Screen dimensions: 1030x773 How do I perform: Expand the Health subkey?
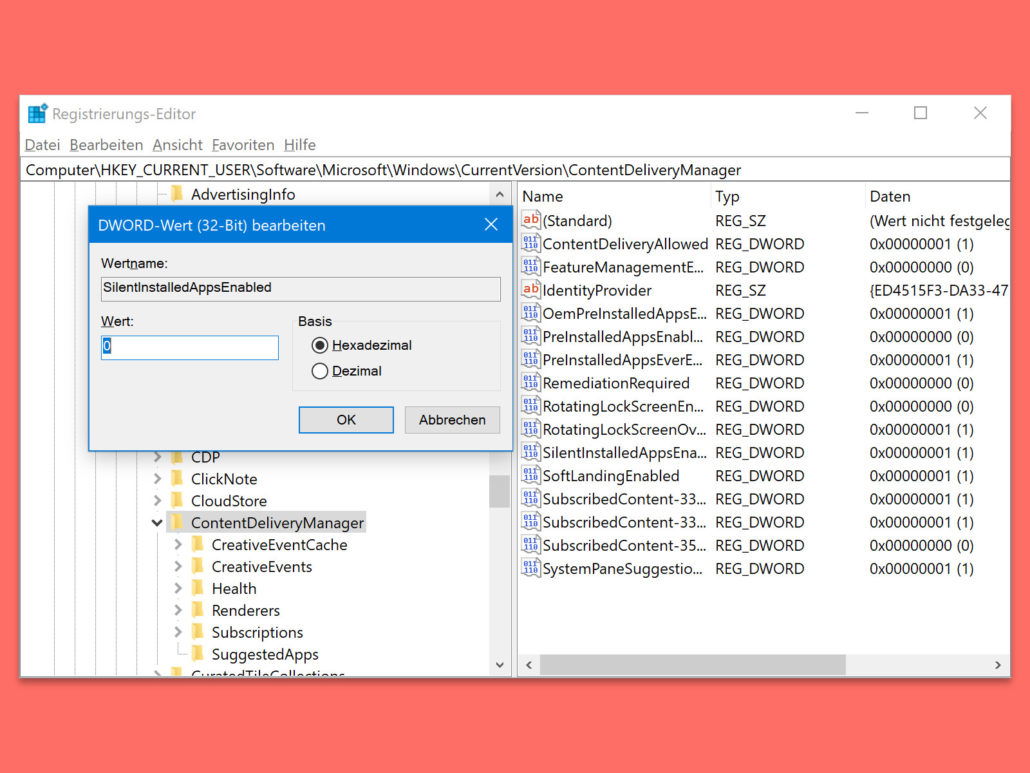tap(178, 588)
